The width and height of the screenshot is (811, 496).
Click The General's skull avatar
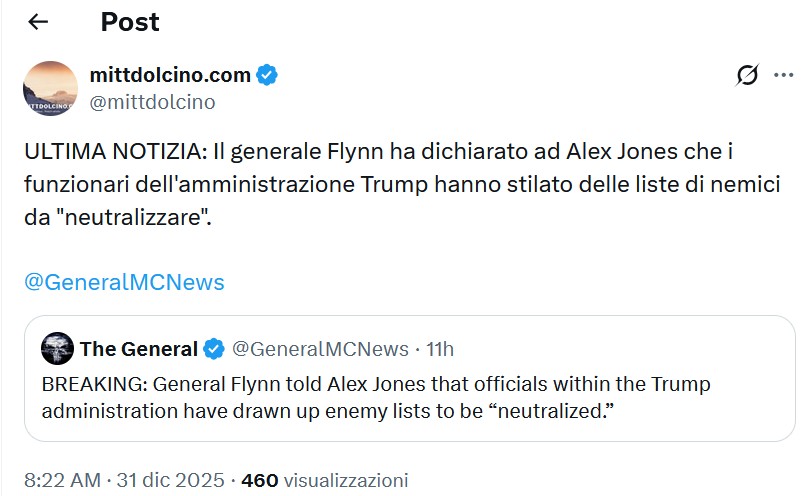pyautogui.click(x=58, y=348)
